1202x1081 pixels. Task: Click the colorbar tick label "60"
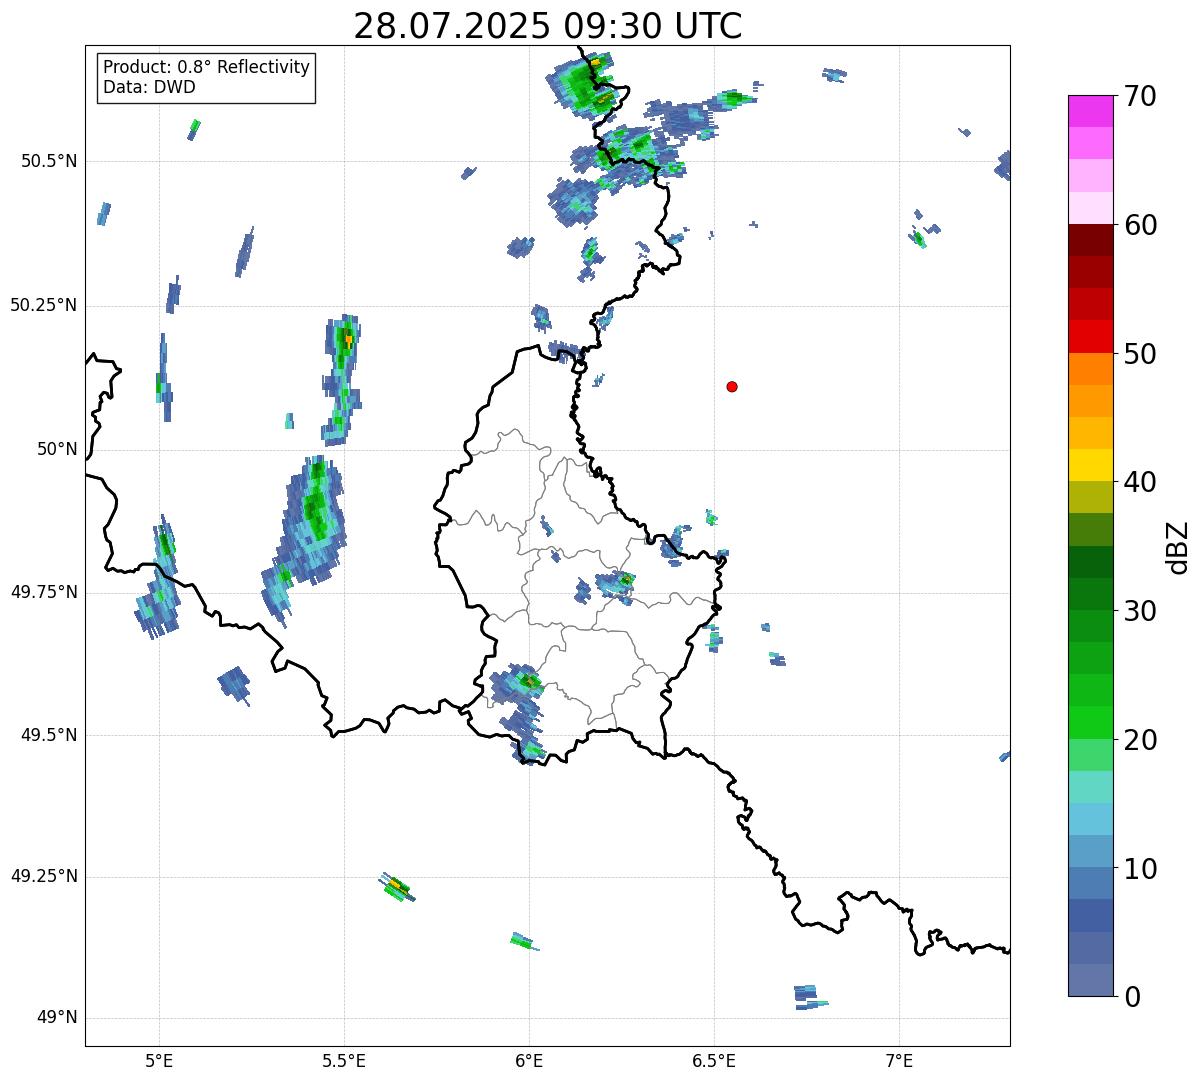pos(1140,225)
